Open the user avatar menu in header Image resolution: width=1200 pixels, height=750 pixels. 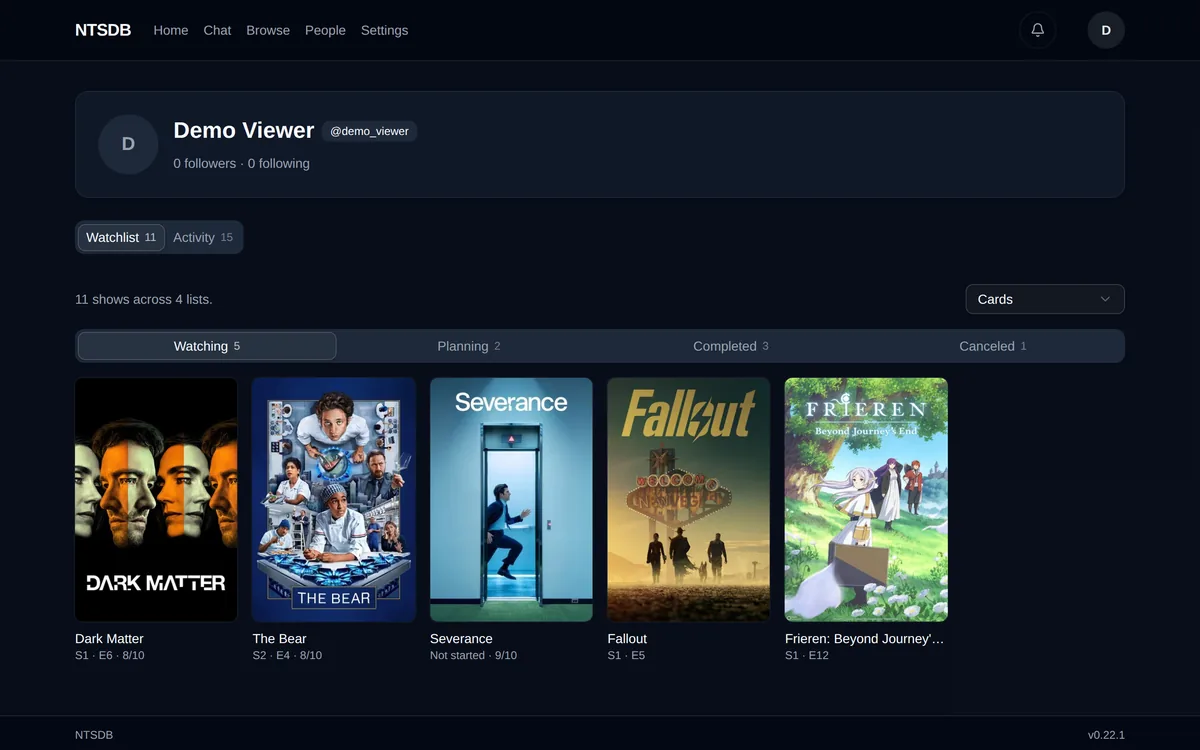click(1106, 30)
